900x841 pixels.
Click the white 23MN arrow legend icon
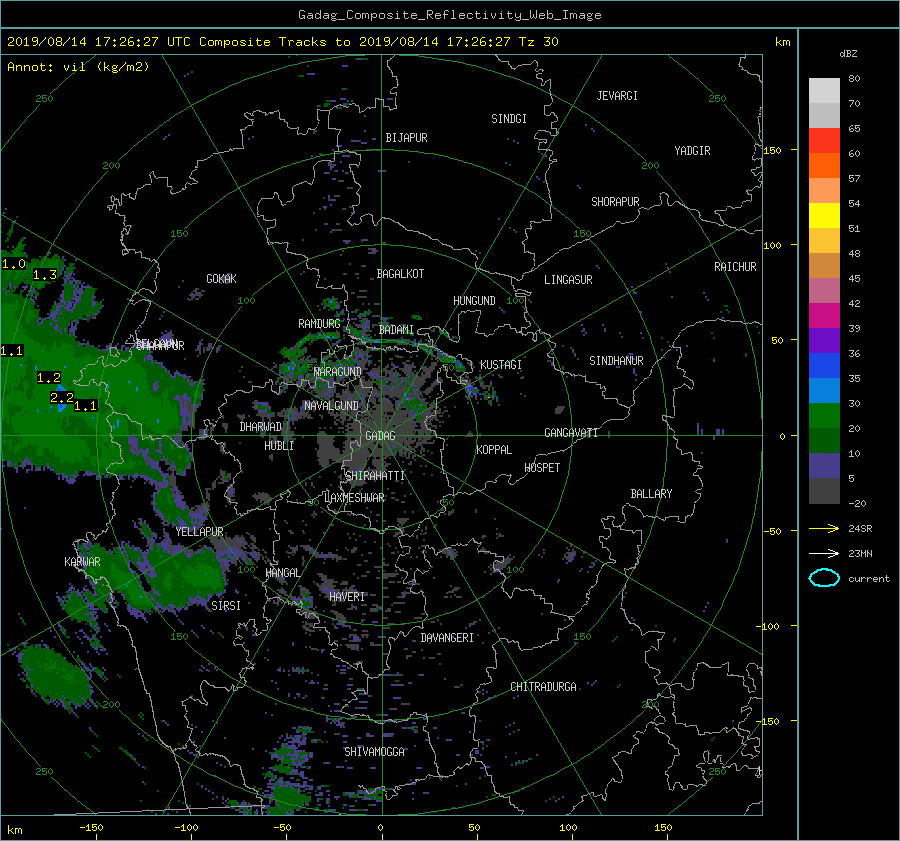(824, 553)
